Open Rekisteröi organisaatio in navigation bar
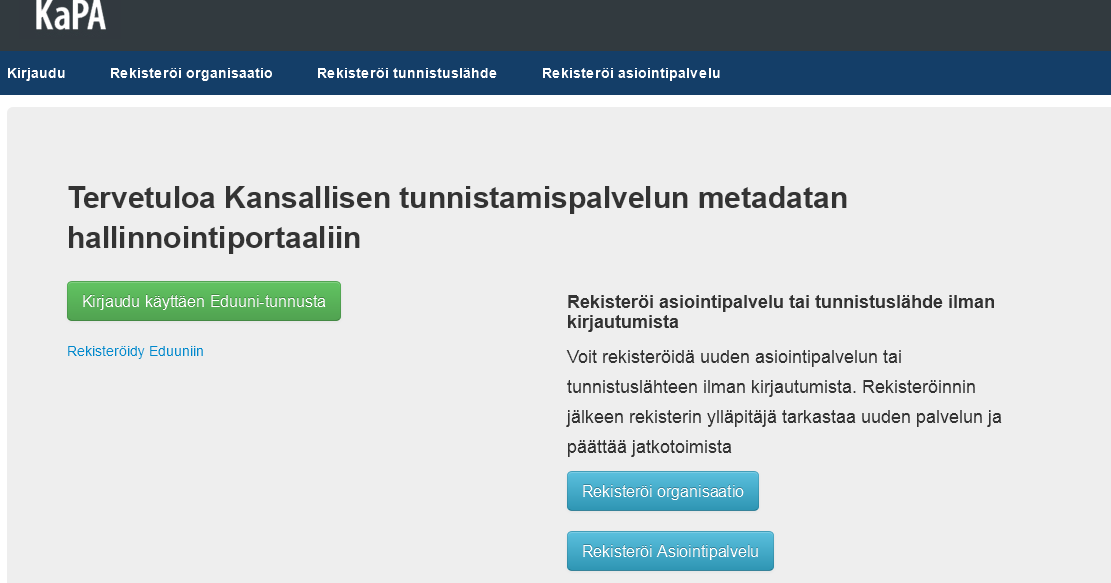The image size is (1111, 583). point(191,73)
